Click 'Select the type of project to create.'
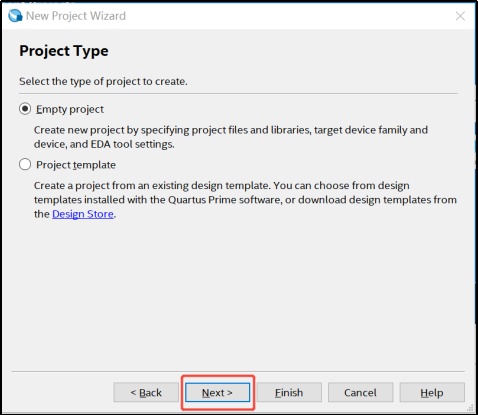Screen dimensions: 478x415 point(103,81)
